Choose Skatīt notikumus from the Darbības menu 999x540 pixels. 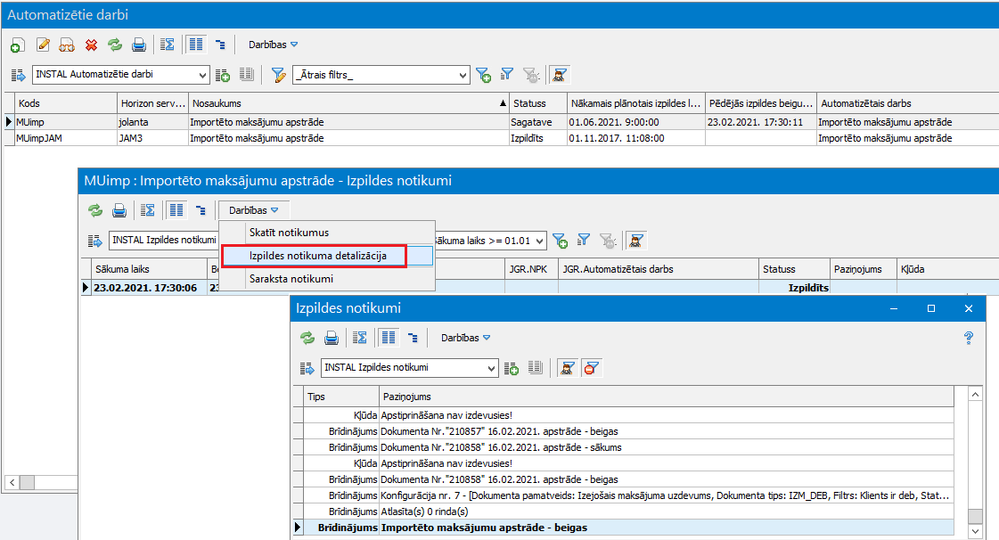(x=288, y=233)
